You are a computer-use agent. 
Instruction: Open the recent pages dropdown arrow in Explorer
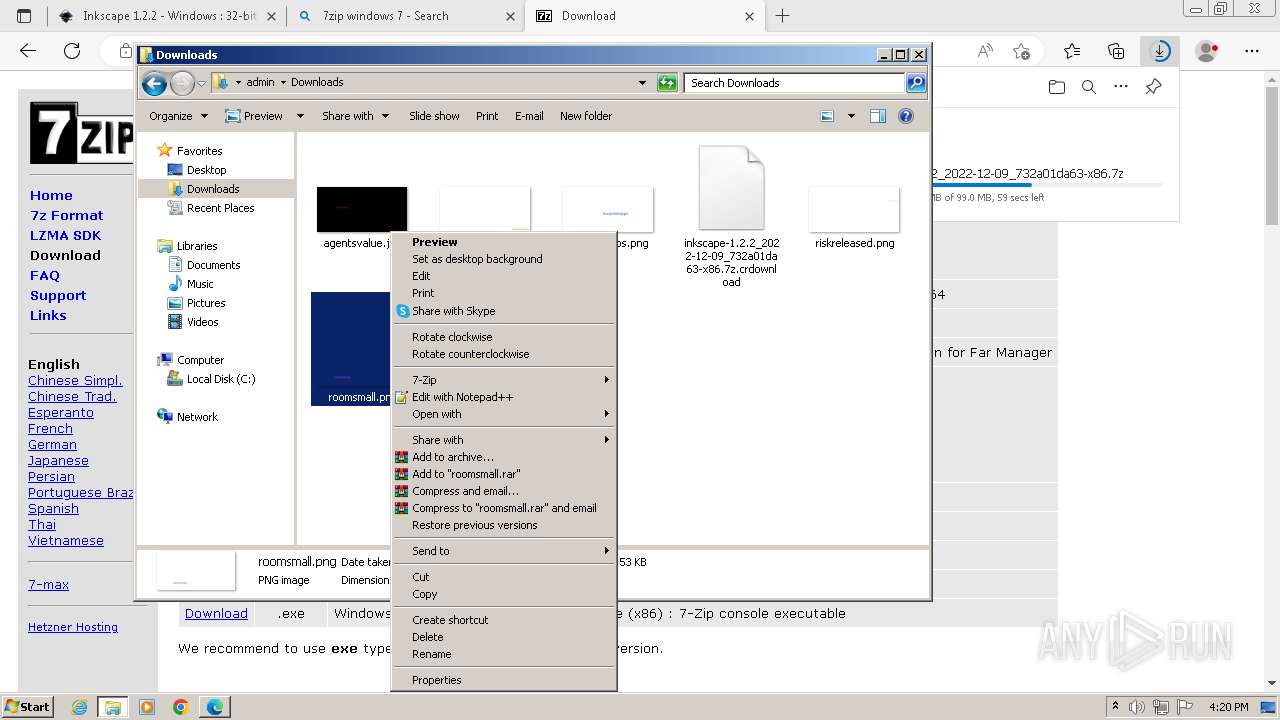tap(201, 83)
